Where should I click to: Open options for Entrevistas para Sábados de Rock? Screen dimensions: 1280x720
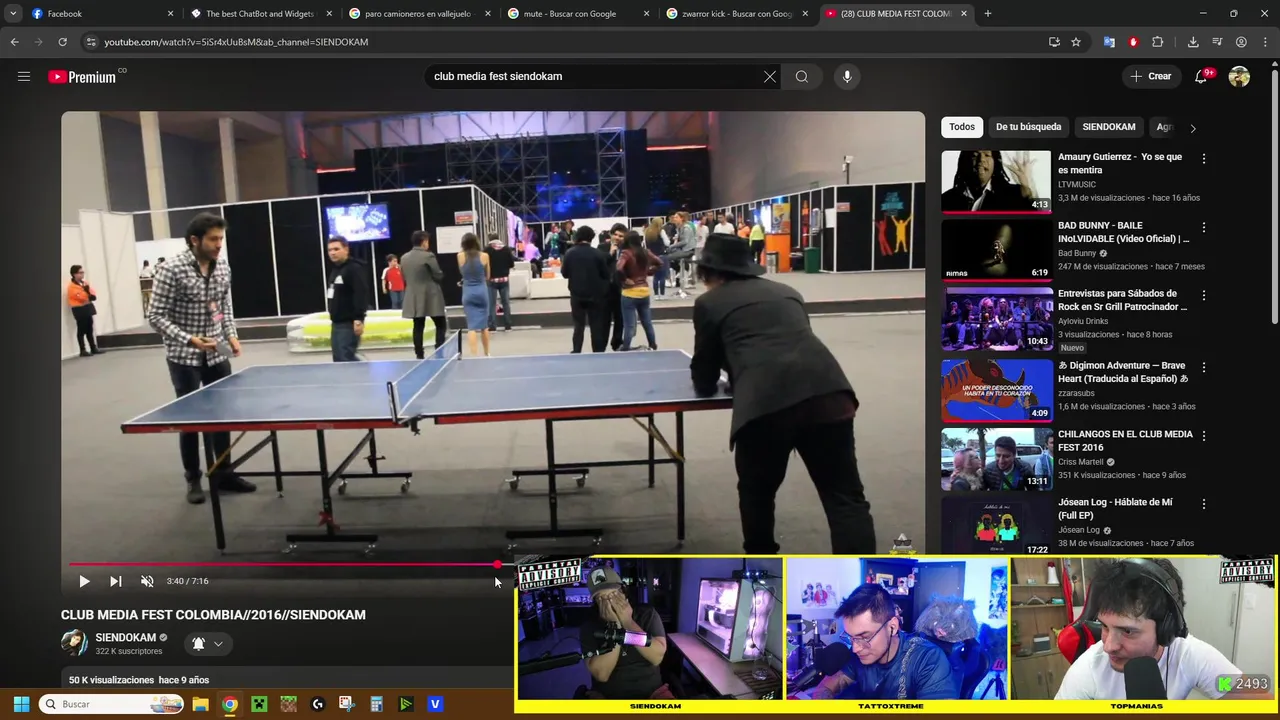point(1204,295)
